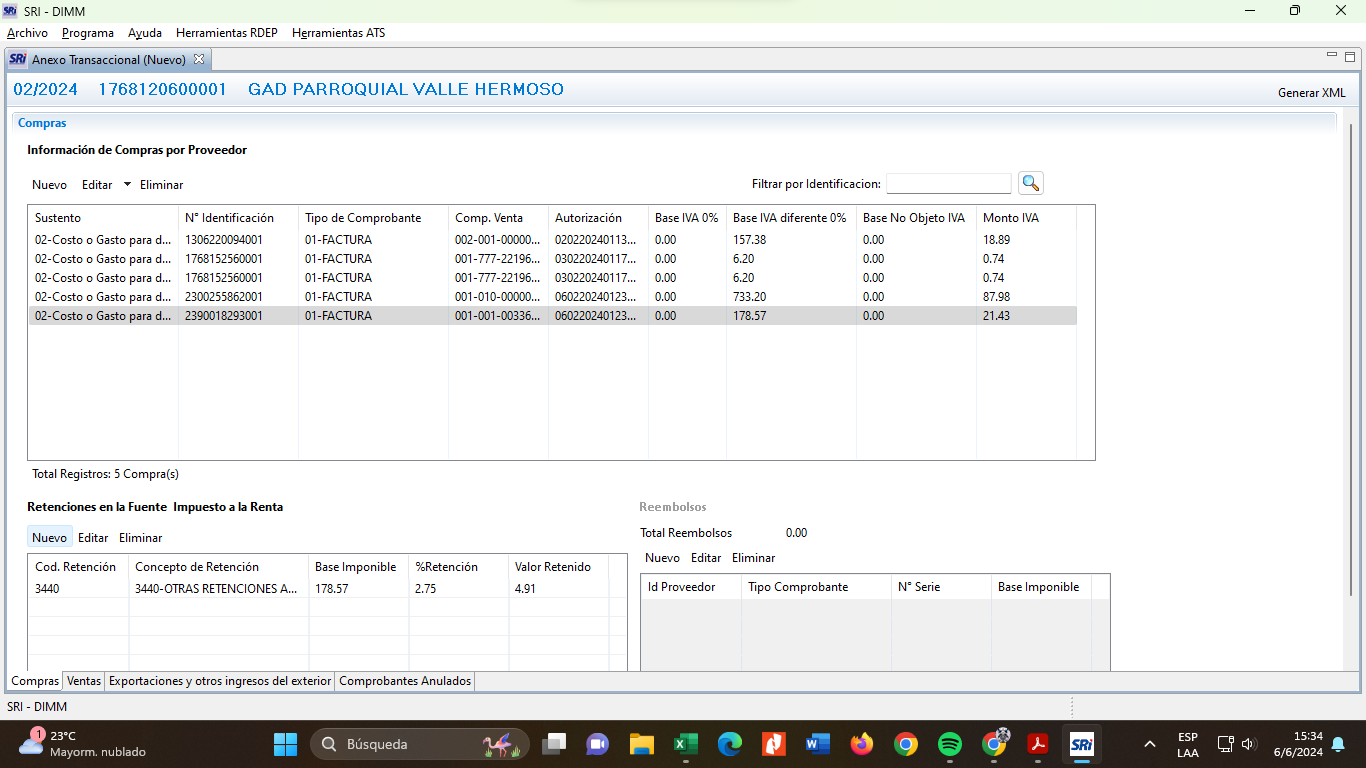1366x768 pixels.
Task: Click the magnifier search icon beside the filter field
Action: (x=1030, y=183)
